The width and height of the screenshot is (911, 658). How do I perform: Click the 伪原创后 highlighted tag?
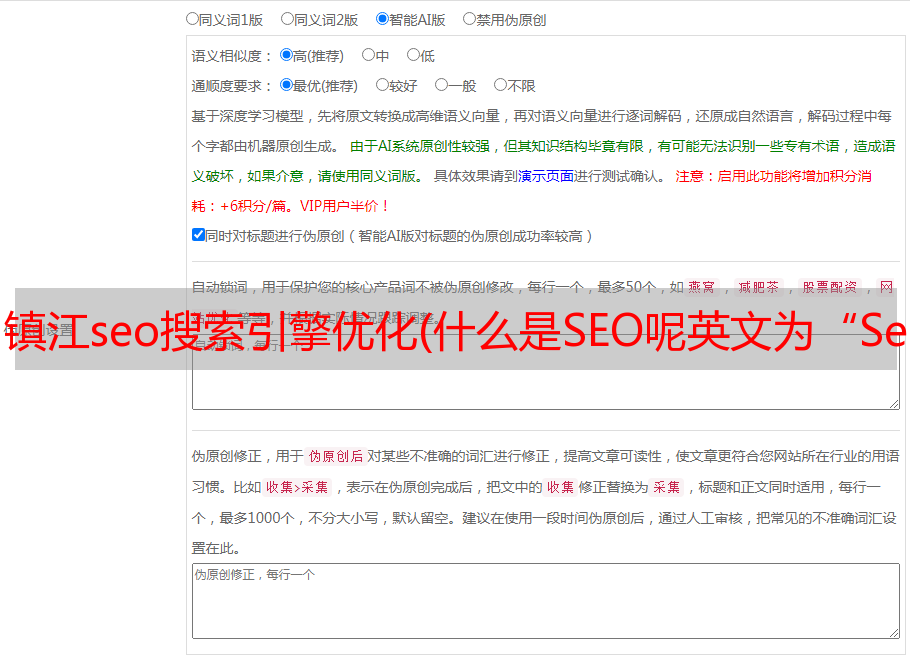point(336,456)
